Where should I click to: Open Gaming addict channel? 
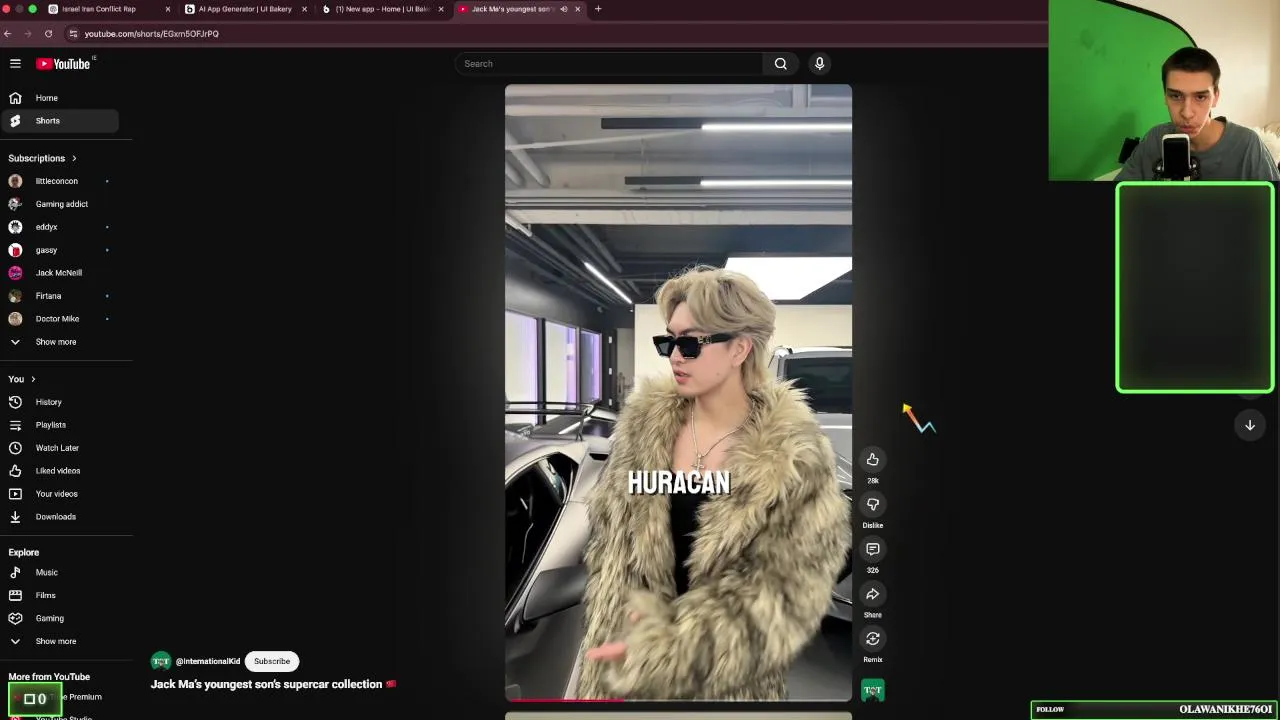point(60,204)
